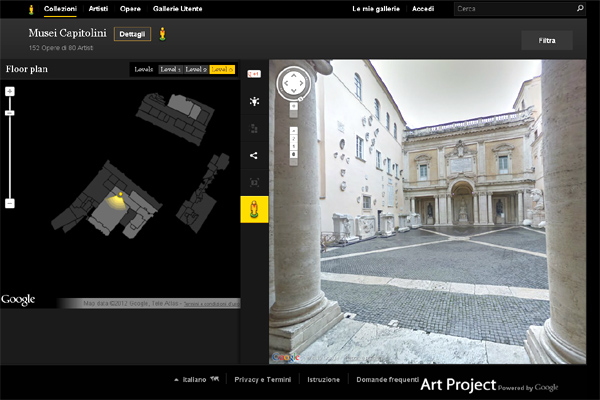Click the Accedi sign-in link

(423, 9)
